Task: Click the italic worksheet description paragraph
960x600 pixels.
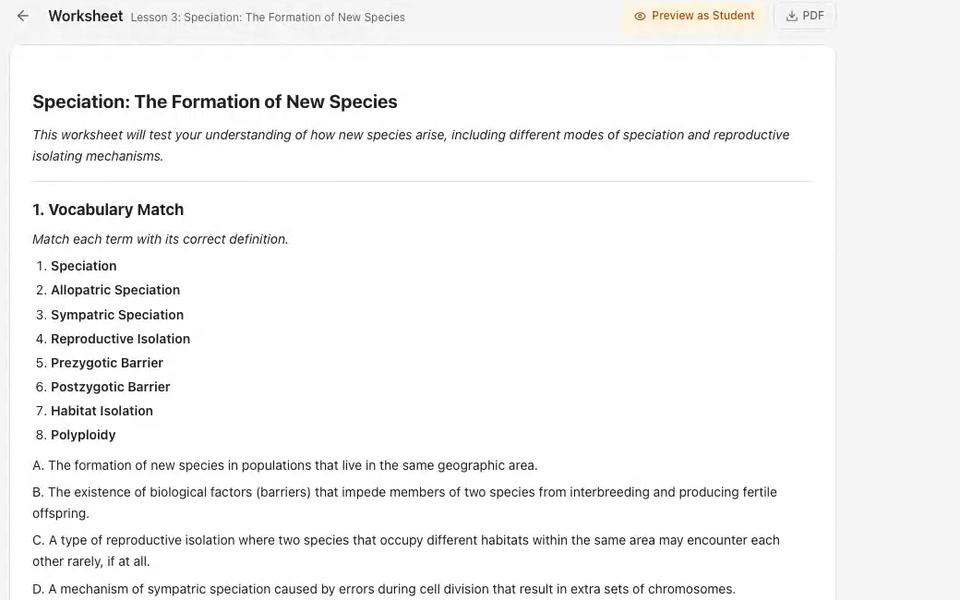Action: click(x=411, y=145)
